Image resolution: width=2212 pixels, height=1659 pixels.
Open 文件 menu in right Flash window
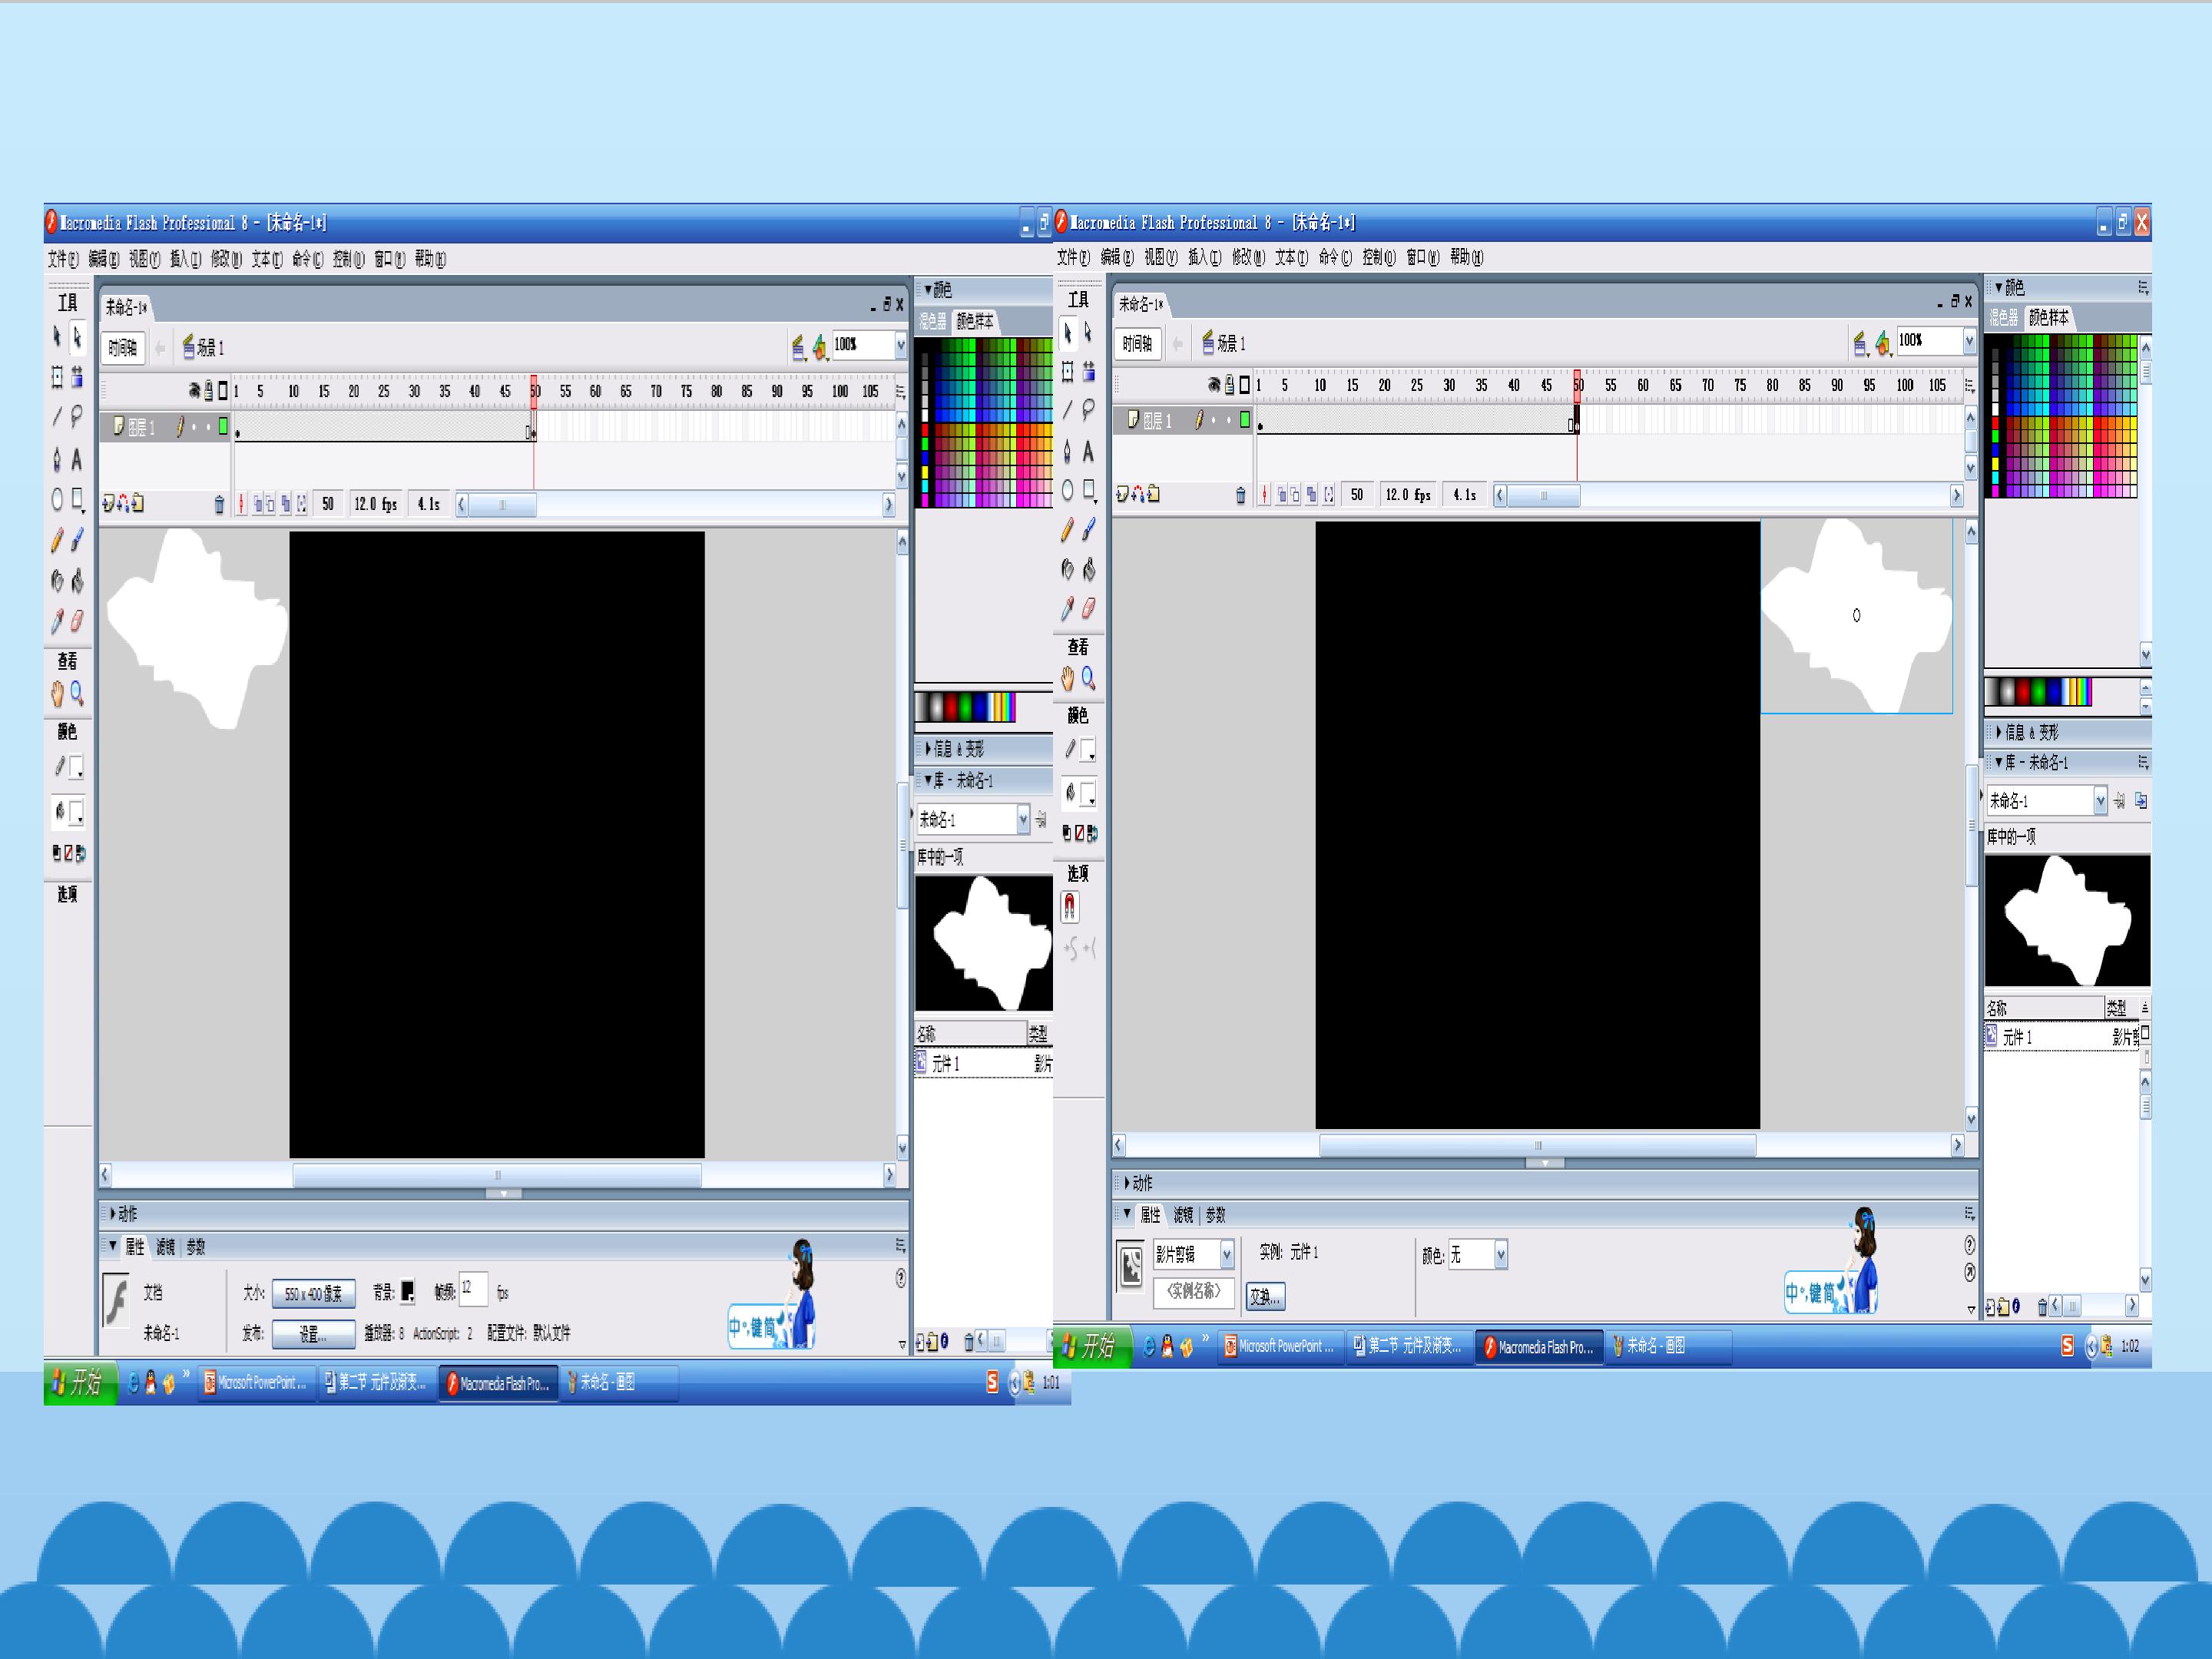pos(1073,258)
